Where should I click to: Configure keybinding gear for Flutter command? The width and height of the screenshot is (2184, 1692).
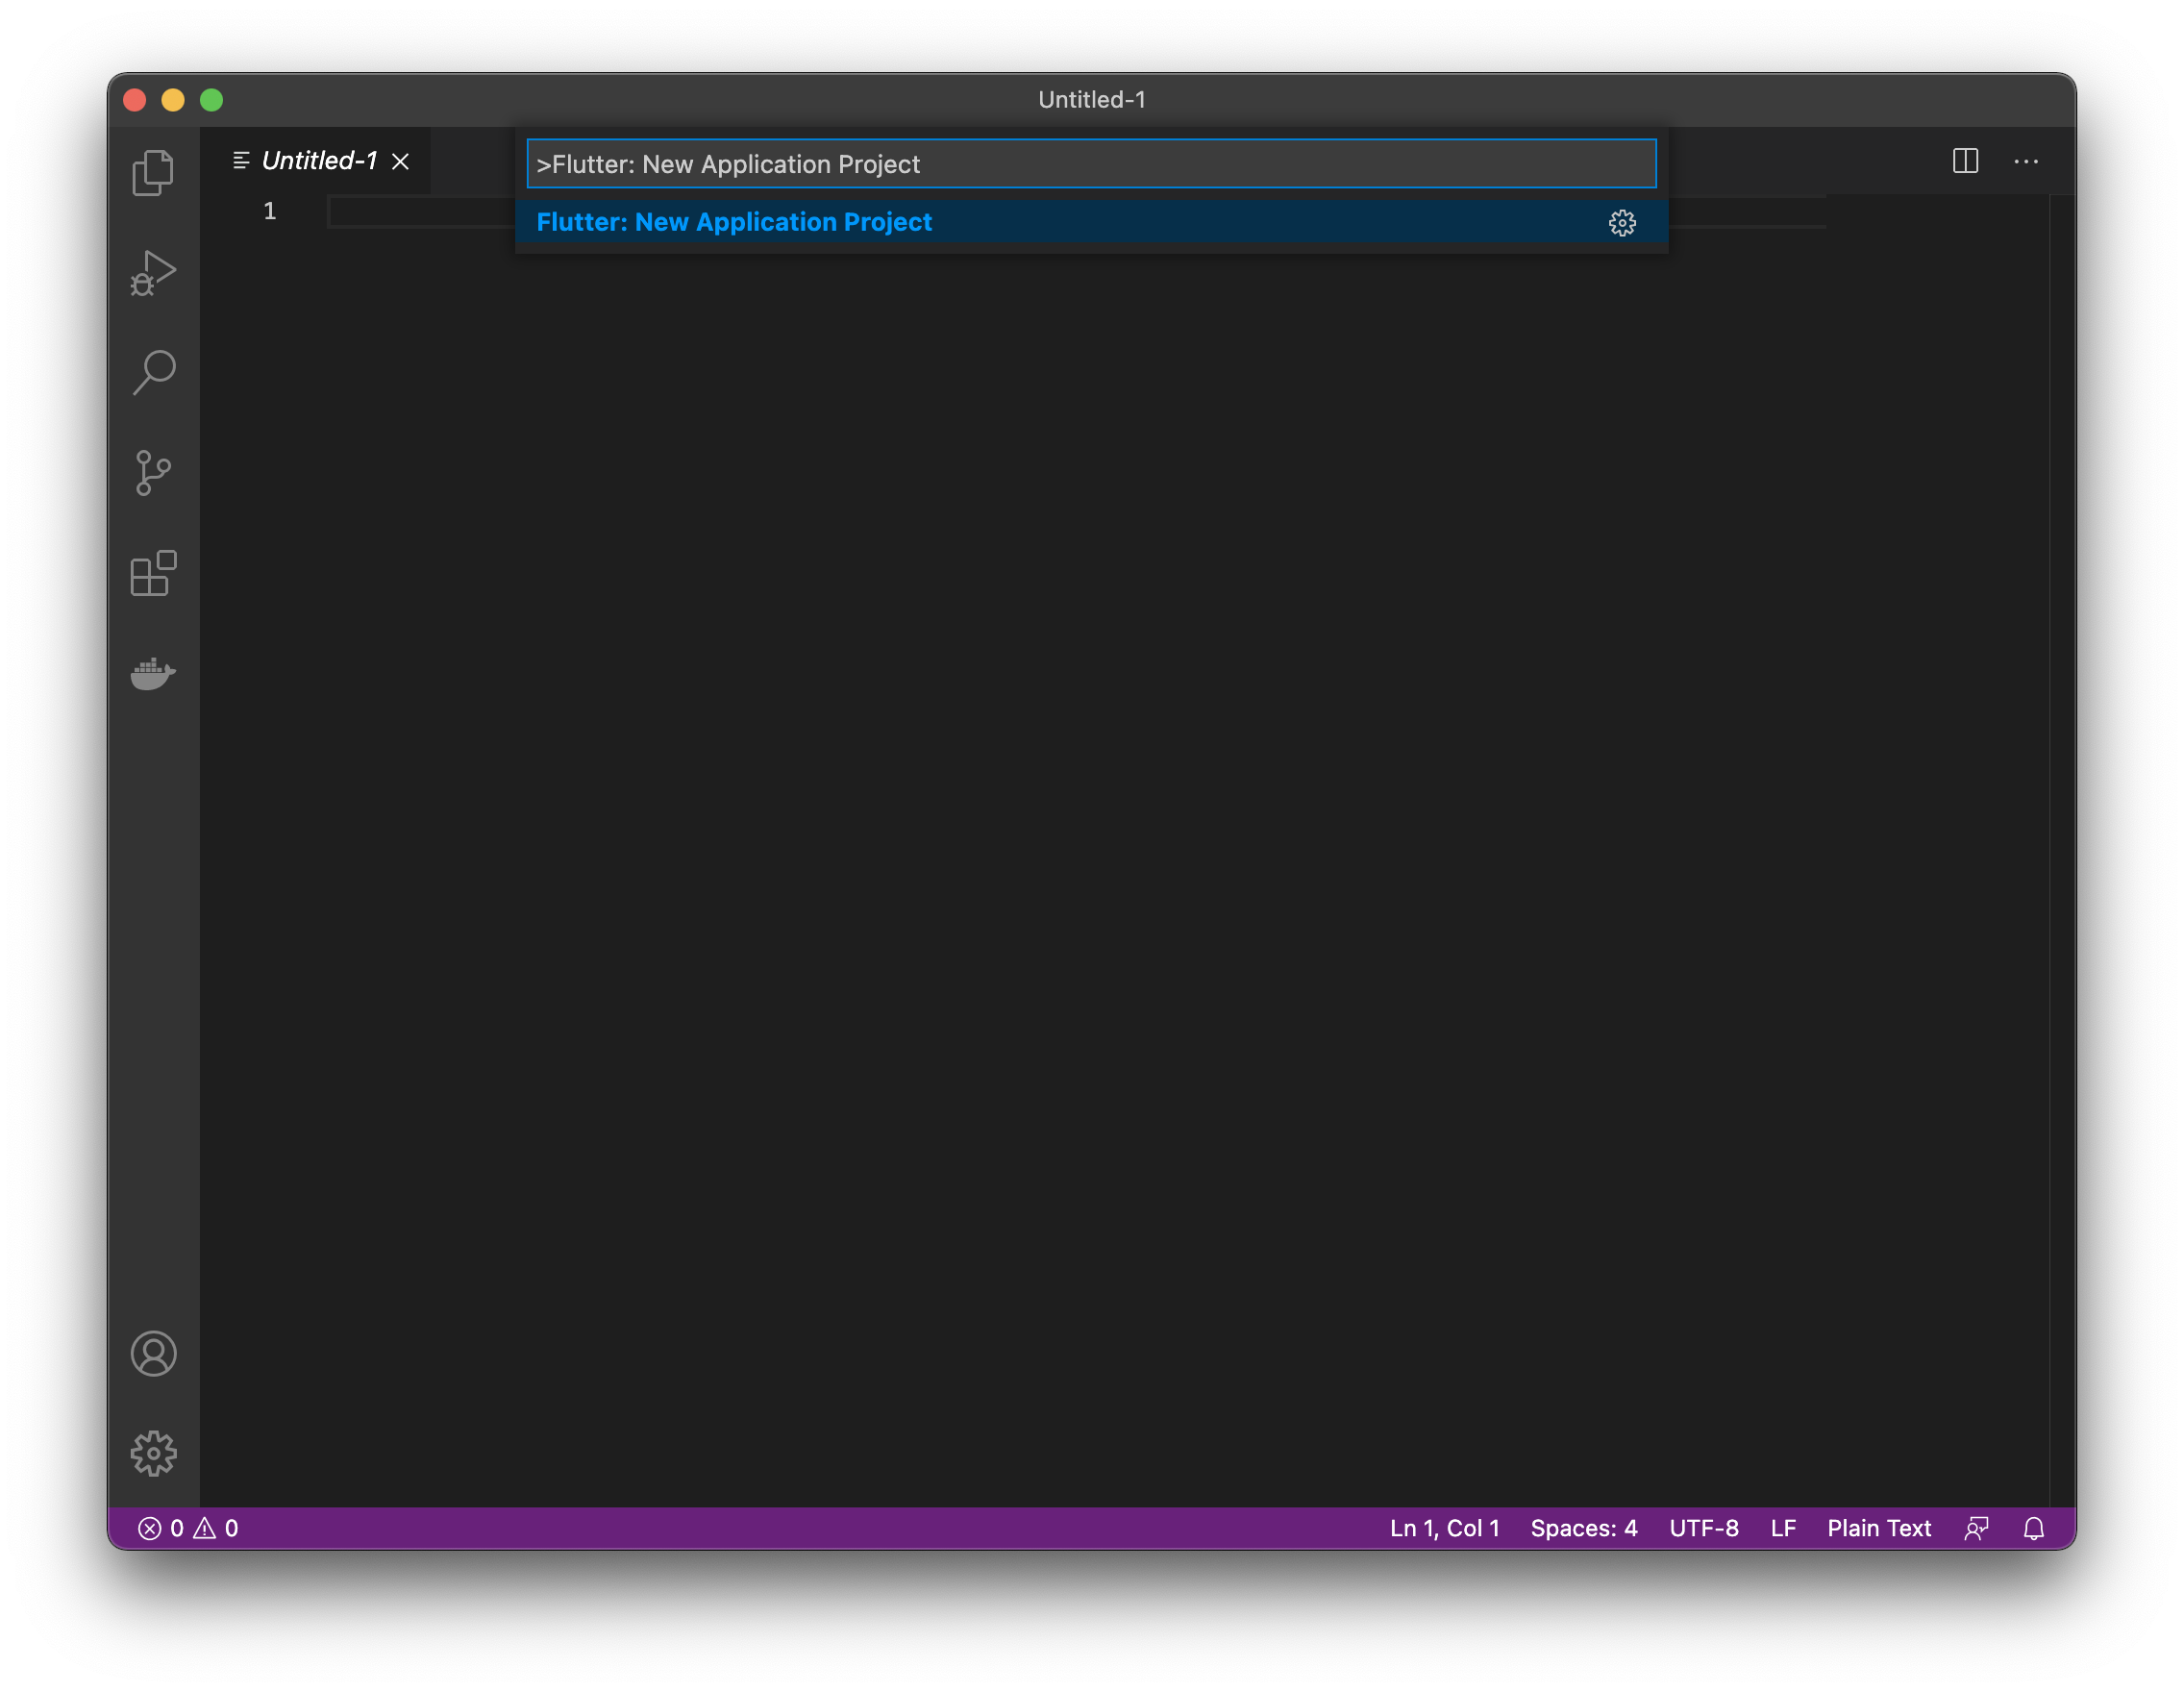1622,222
